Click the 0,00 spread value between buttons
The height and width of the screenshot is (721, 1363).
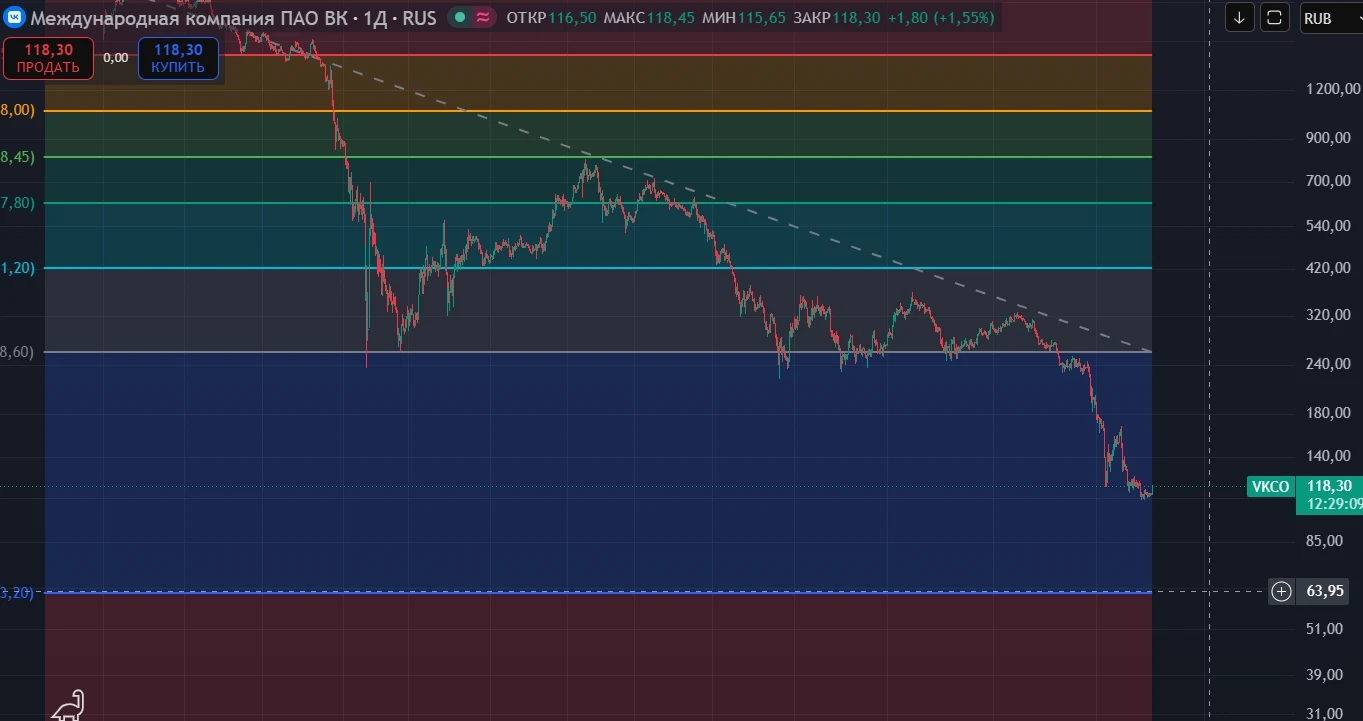116,58
